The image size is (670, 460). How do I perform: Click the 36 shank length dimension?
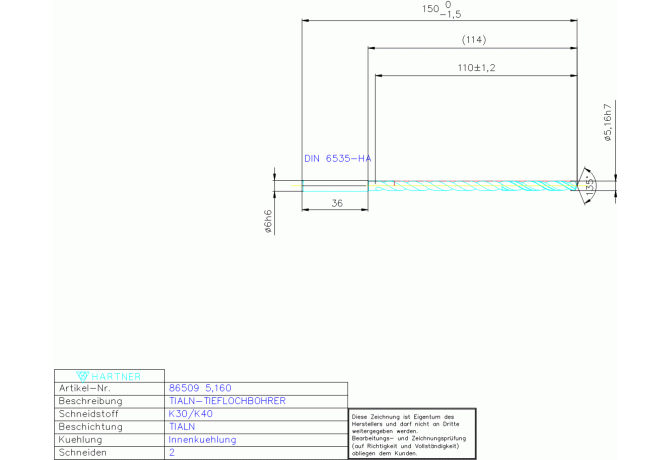336,203
